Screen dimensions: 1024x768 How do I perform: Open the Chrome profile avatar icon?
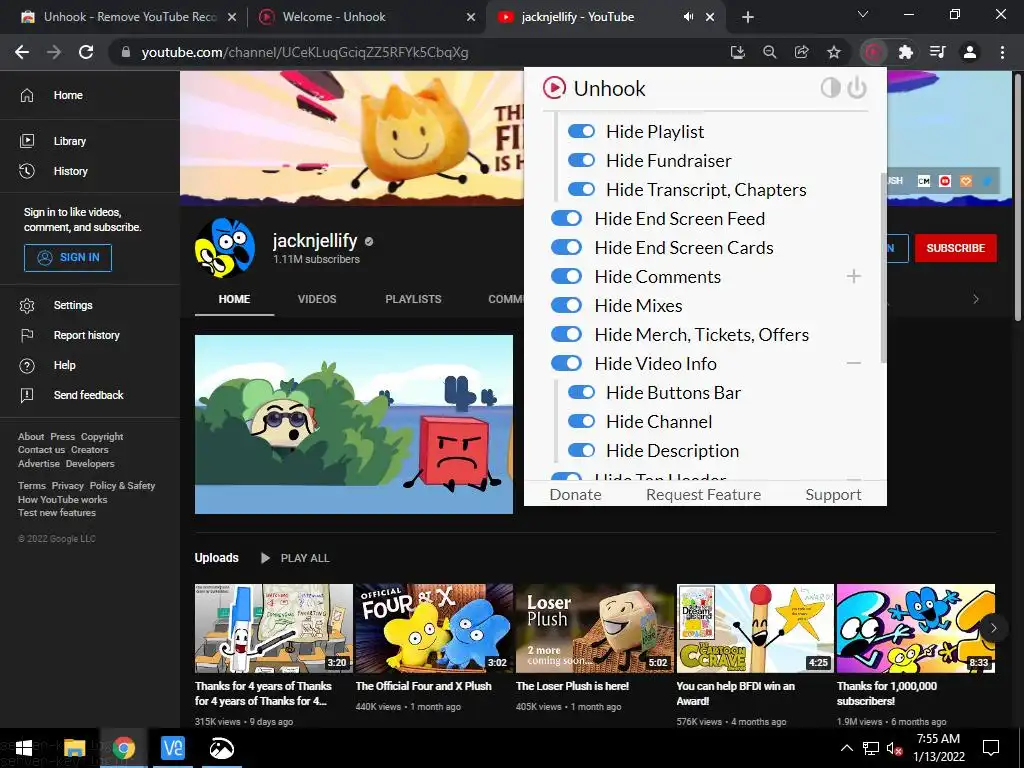[x=970, y=52]
